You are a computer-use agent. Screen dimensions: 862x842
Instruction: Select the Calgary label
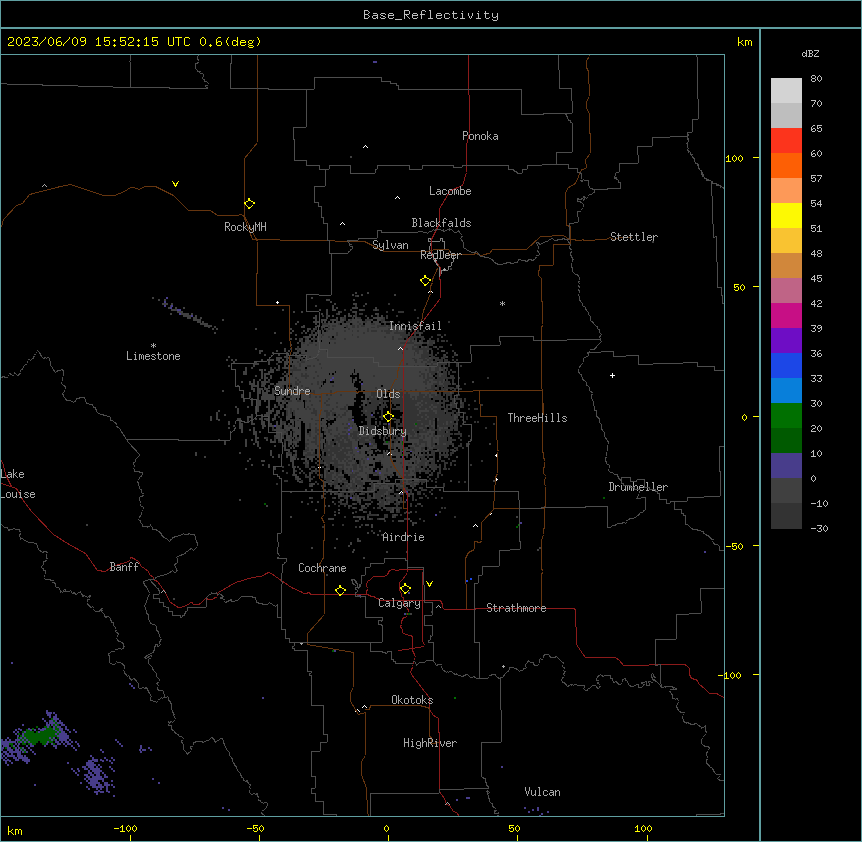tap(400, 603)
